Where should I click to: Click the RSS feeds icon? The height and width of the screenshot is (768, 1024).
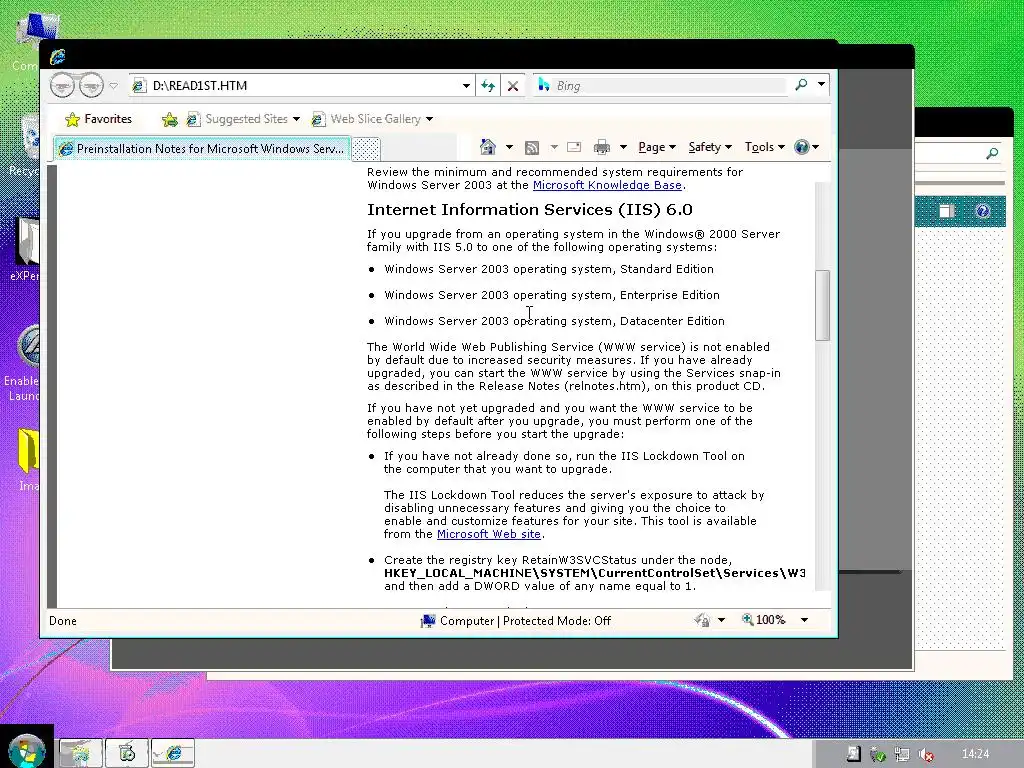tap(532, 148)
